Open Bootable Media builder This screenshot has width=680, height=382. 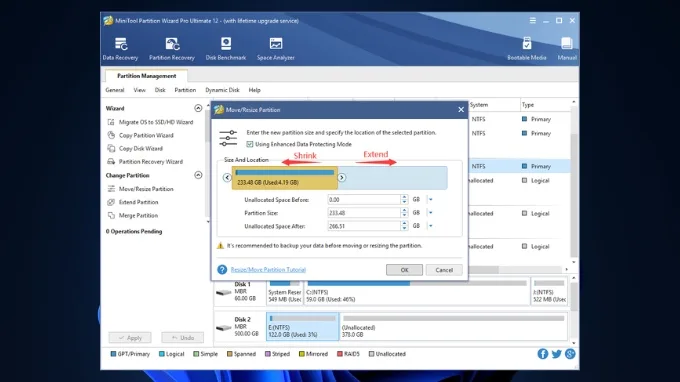(x=526, y=49)
